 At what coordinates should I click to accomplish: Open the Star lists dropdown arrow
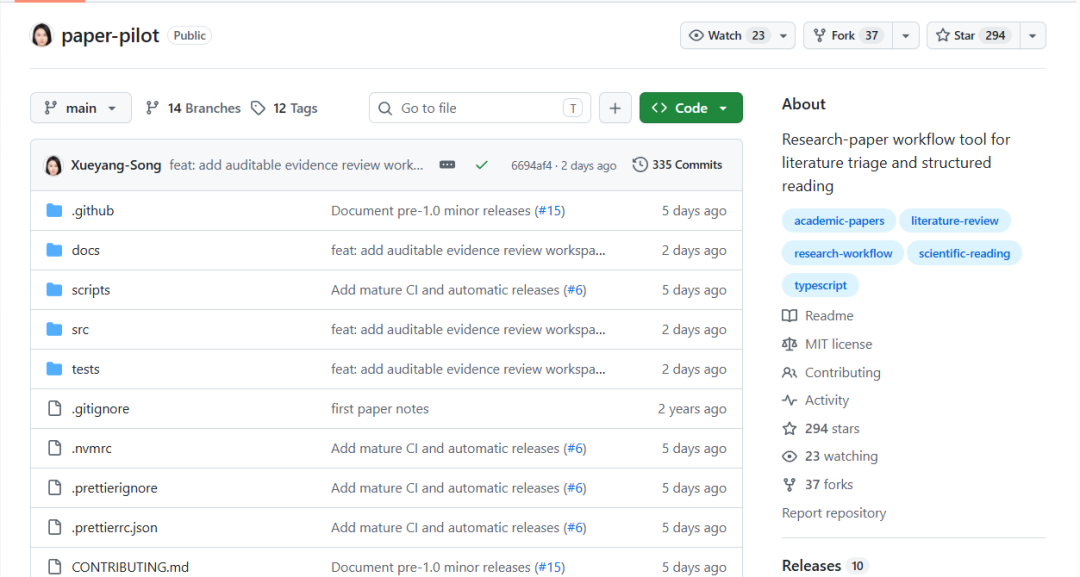point(1032,36)
